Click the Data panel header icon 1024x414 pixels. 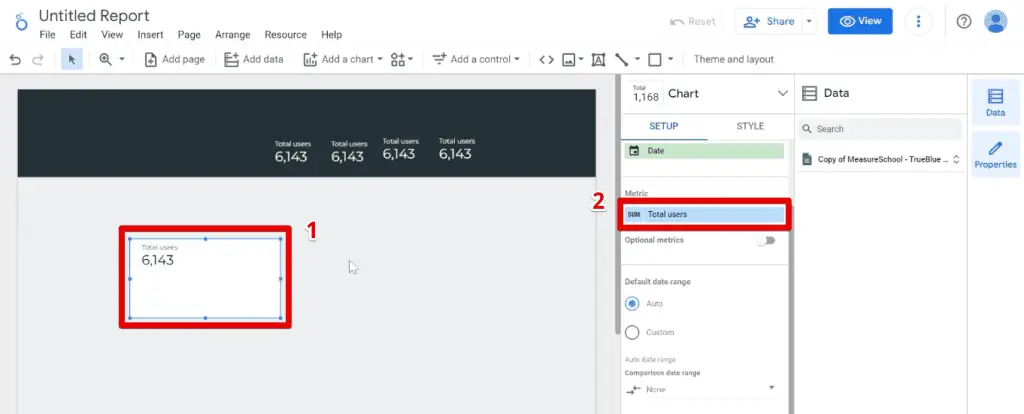pos(809,93)
